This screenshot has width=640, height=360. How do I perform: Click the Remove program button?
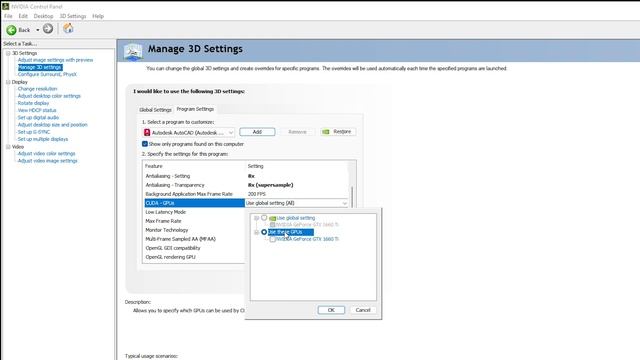(297, 132)
